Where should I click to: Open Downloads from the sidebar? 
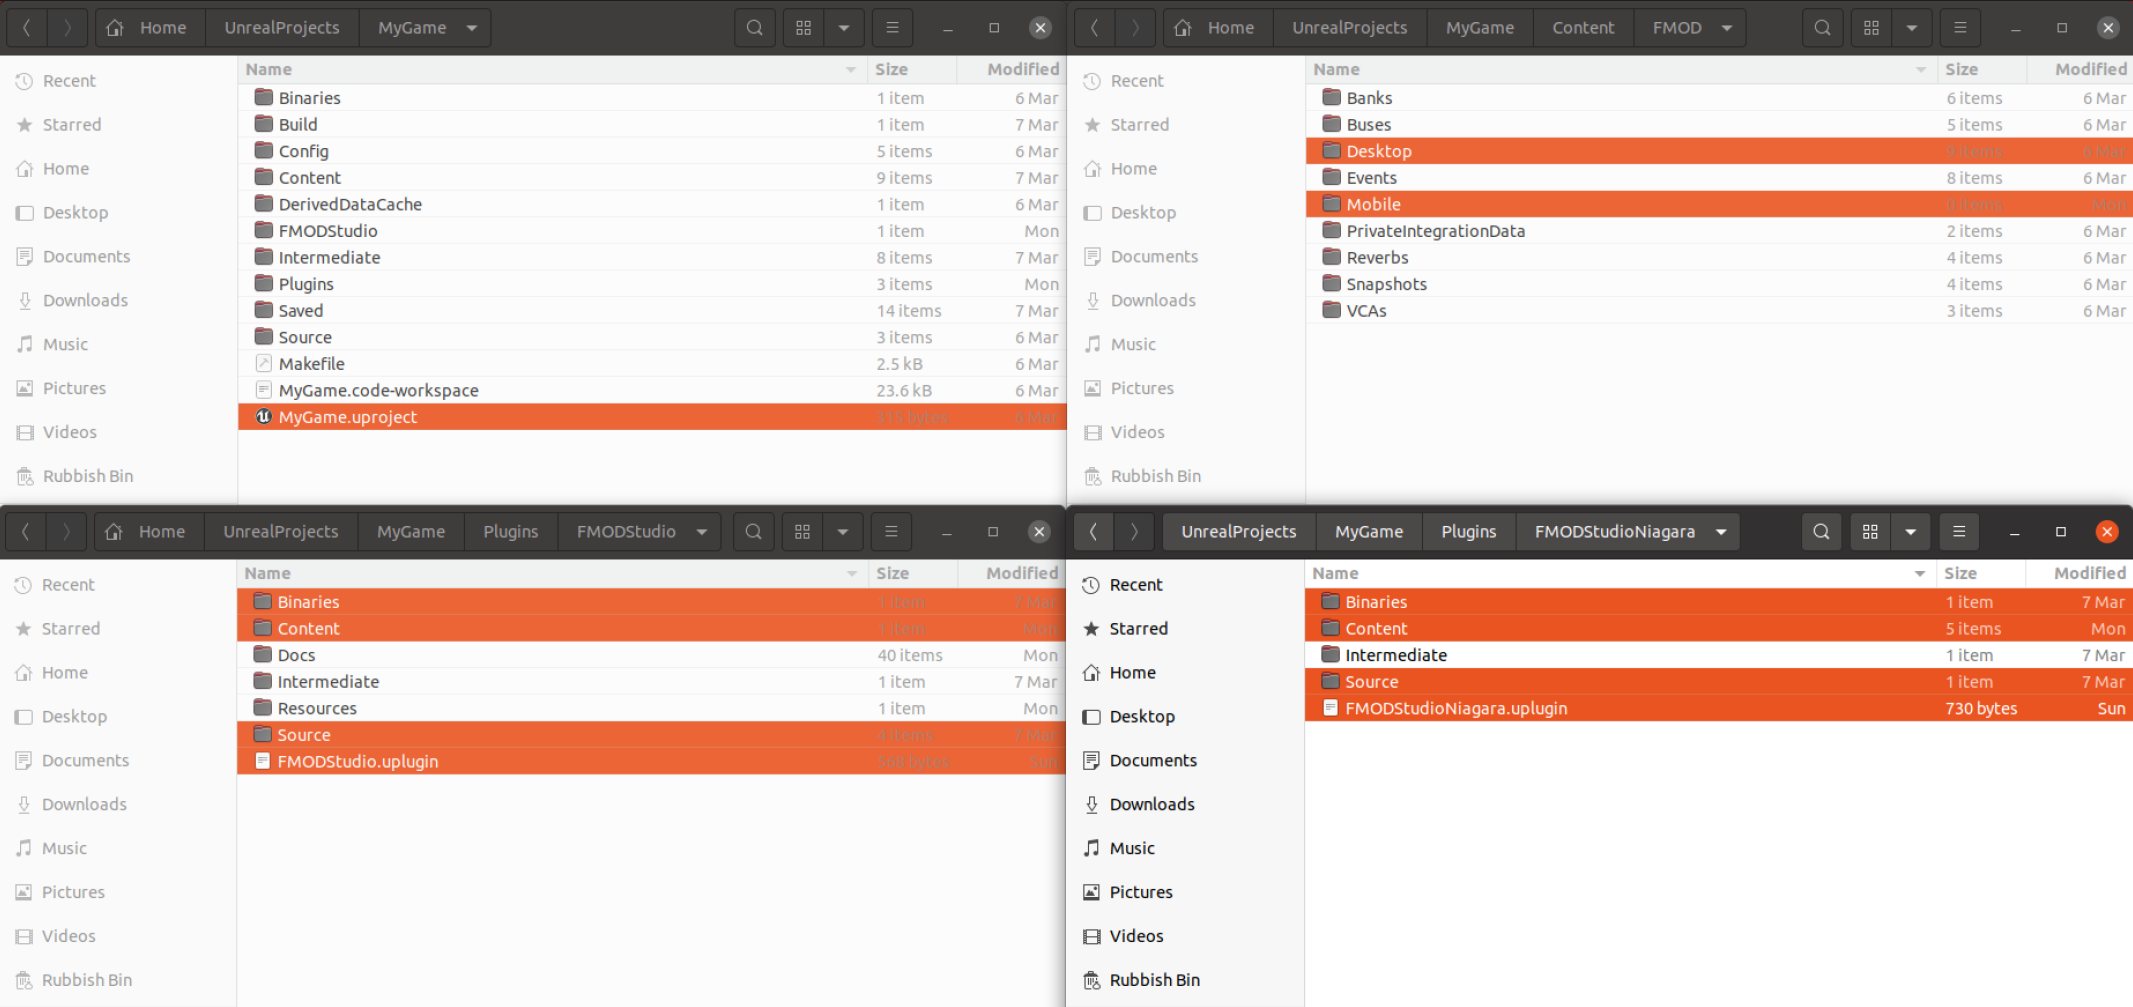tap(85, 300)
